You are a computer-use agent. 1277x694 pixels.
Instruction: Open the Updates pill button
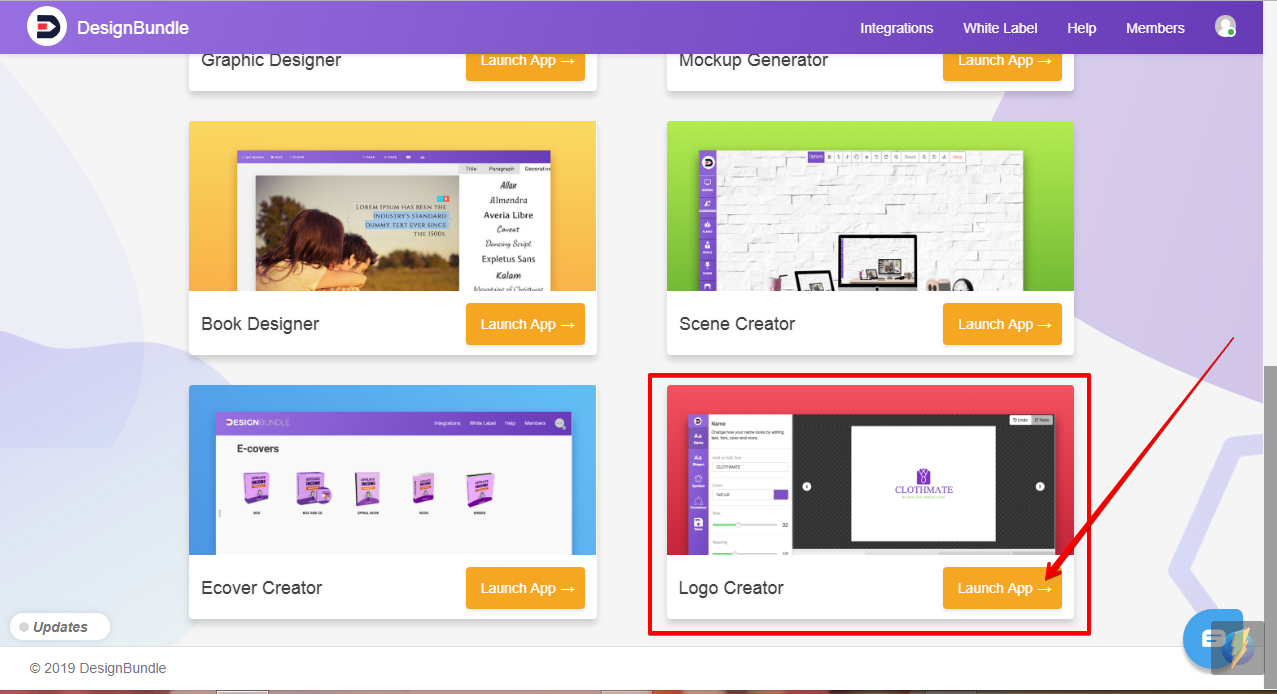60,627
